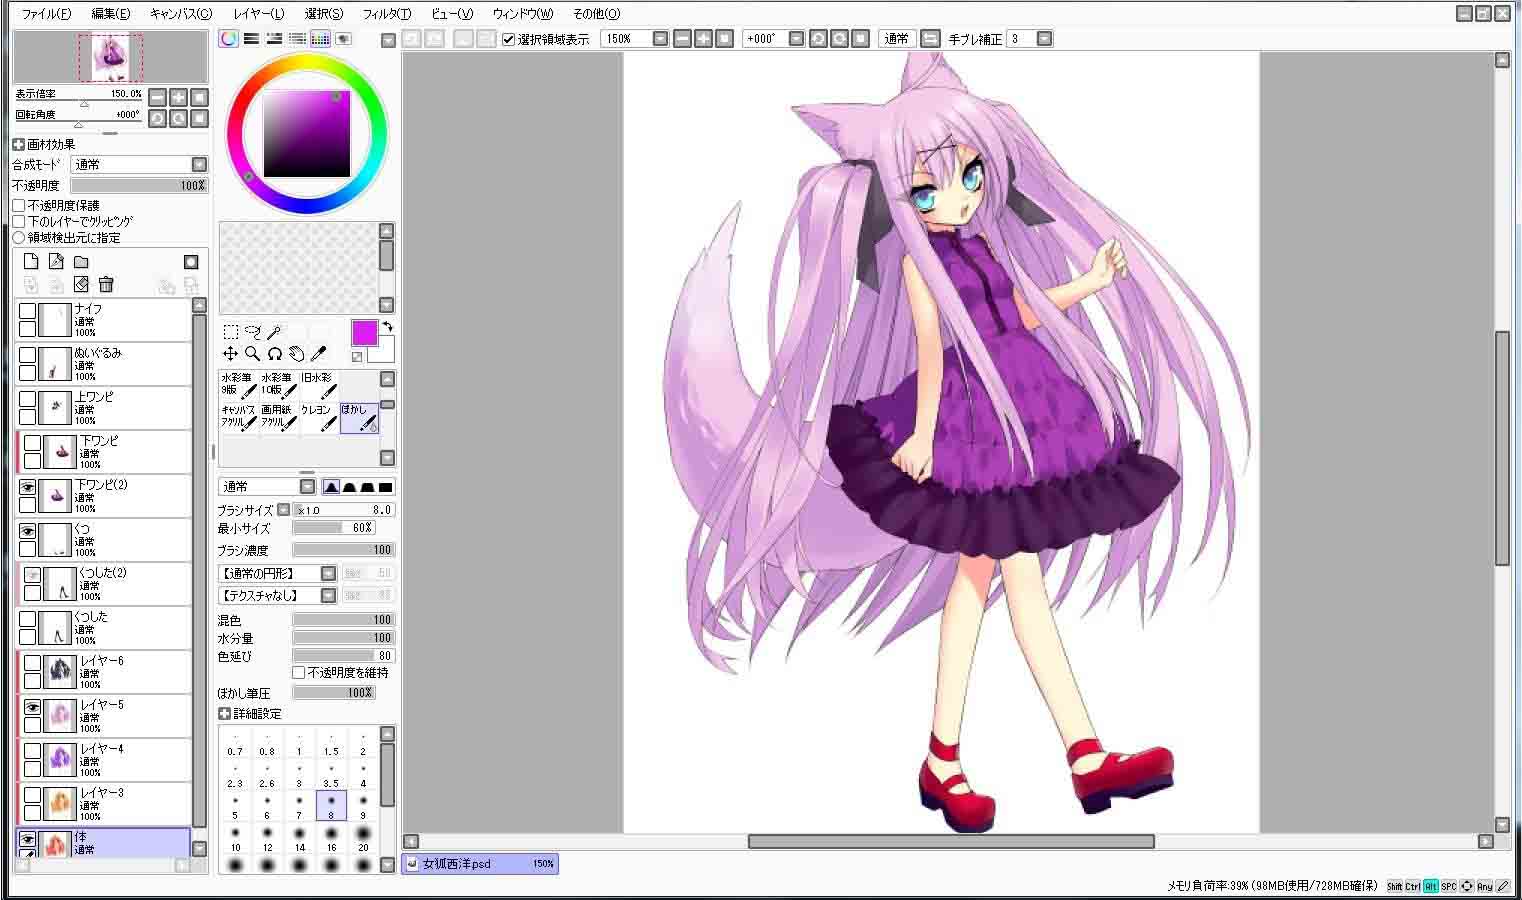The width and height of the screenshot is (1522, 900).
Task: Select the lasso selection tool
Action: pyautogui.click(x=252, y=332)
